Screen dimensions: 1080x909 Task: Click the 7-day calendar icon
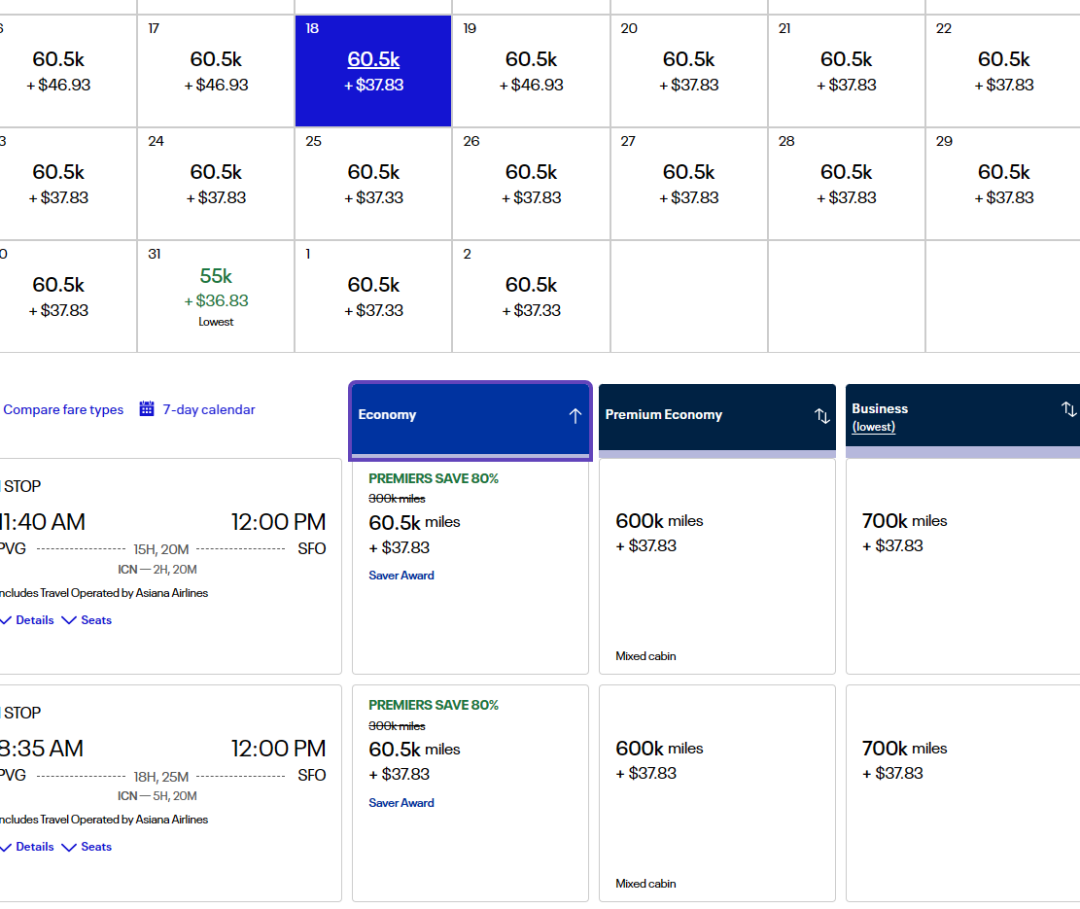click(x=147, y=409)
